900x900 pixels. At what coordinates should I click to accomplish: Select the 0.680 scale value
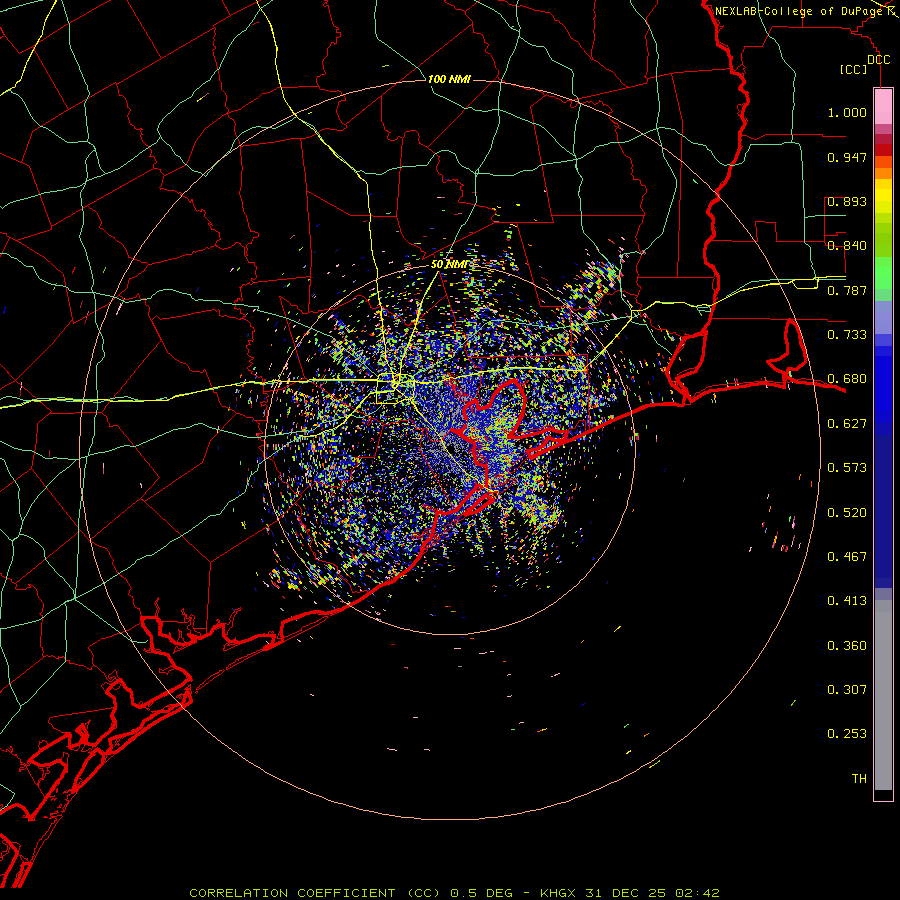click(847, 379)
